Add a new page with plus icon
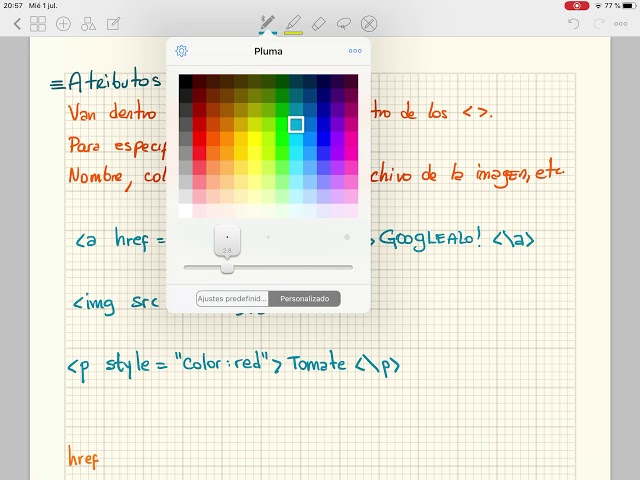 [63, 24]
